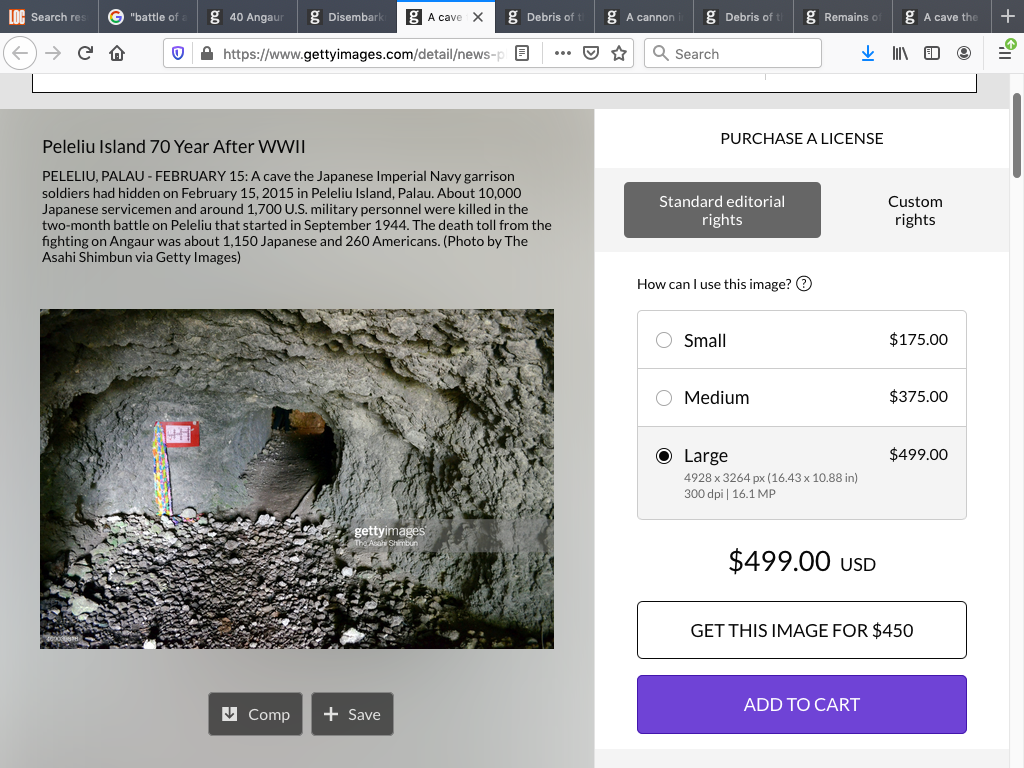Show the Library bookmarks and history
Screen dimensions: 1024x768
900,53
